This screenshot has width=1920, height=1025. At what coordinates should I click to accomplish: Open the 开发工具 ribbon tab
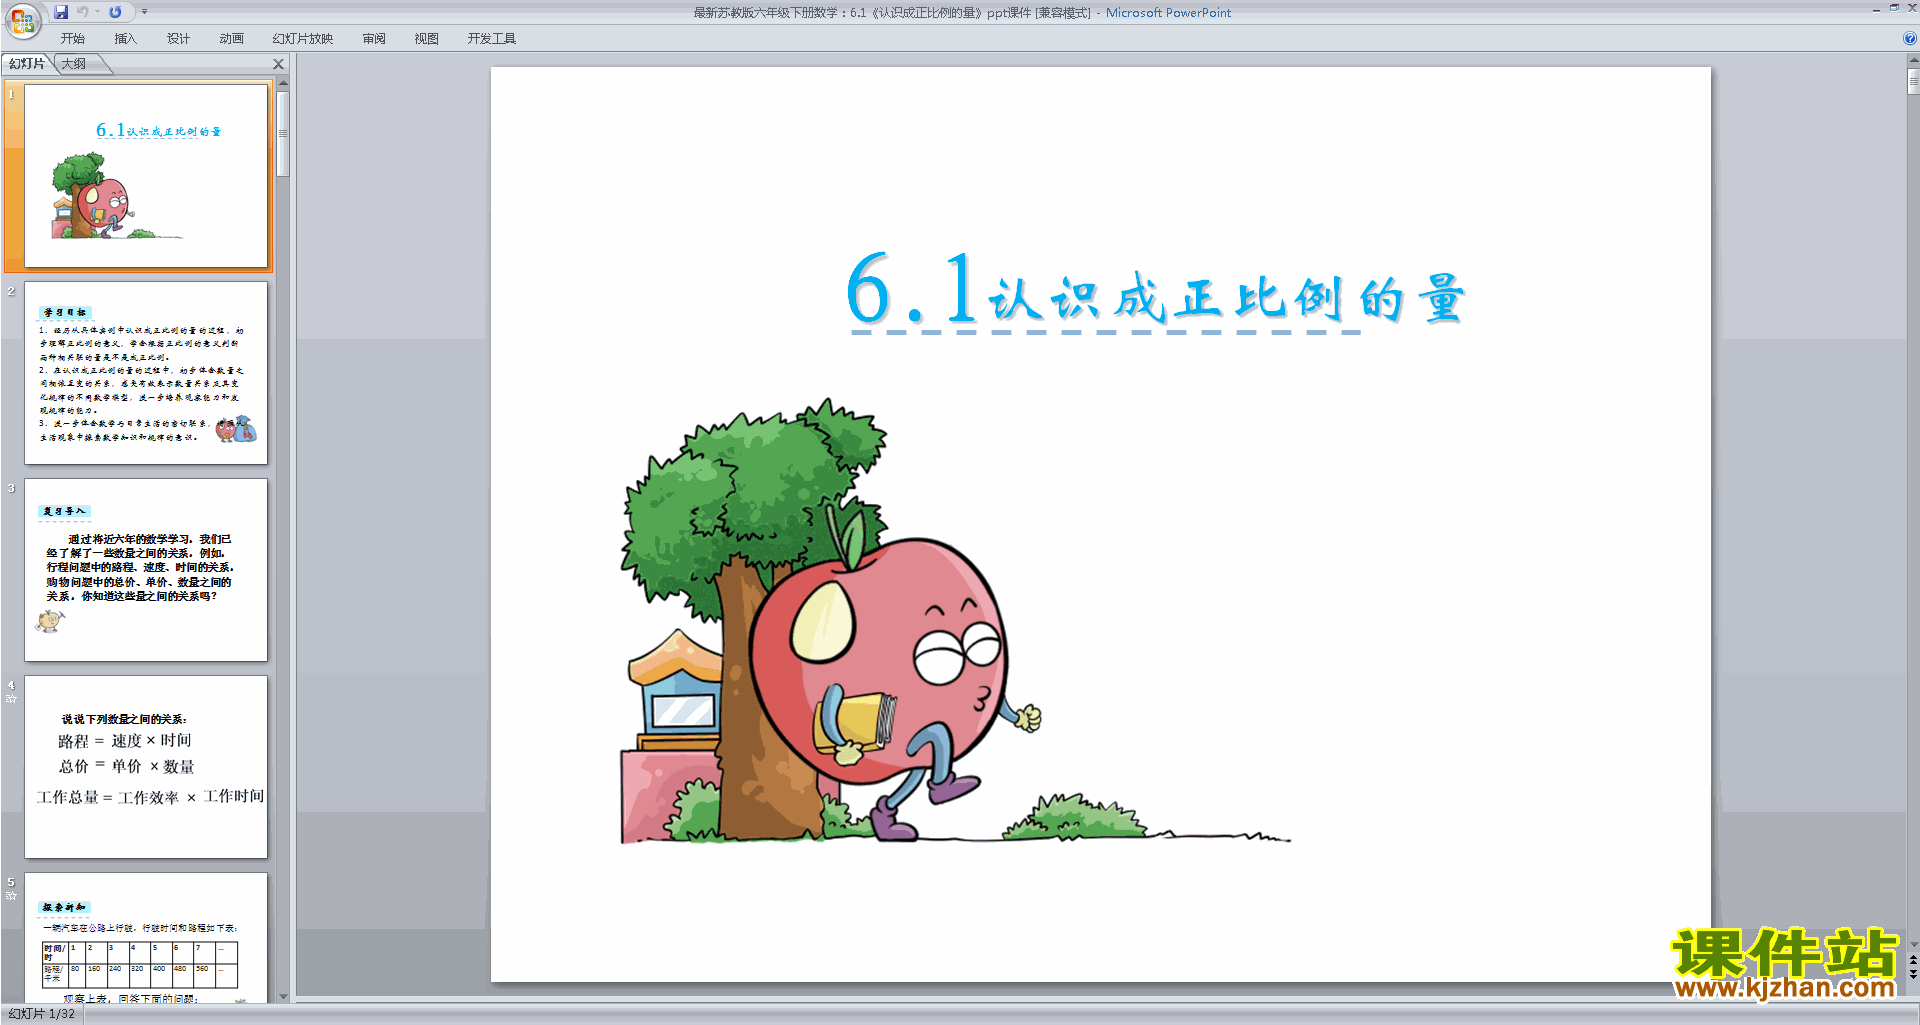(x=491, y=39)
